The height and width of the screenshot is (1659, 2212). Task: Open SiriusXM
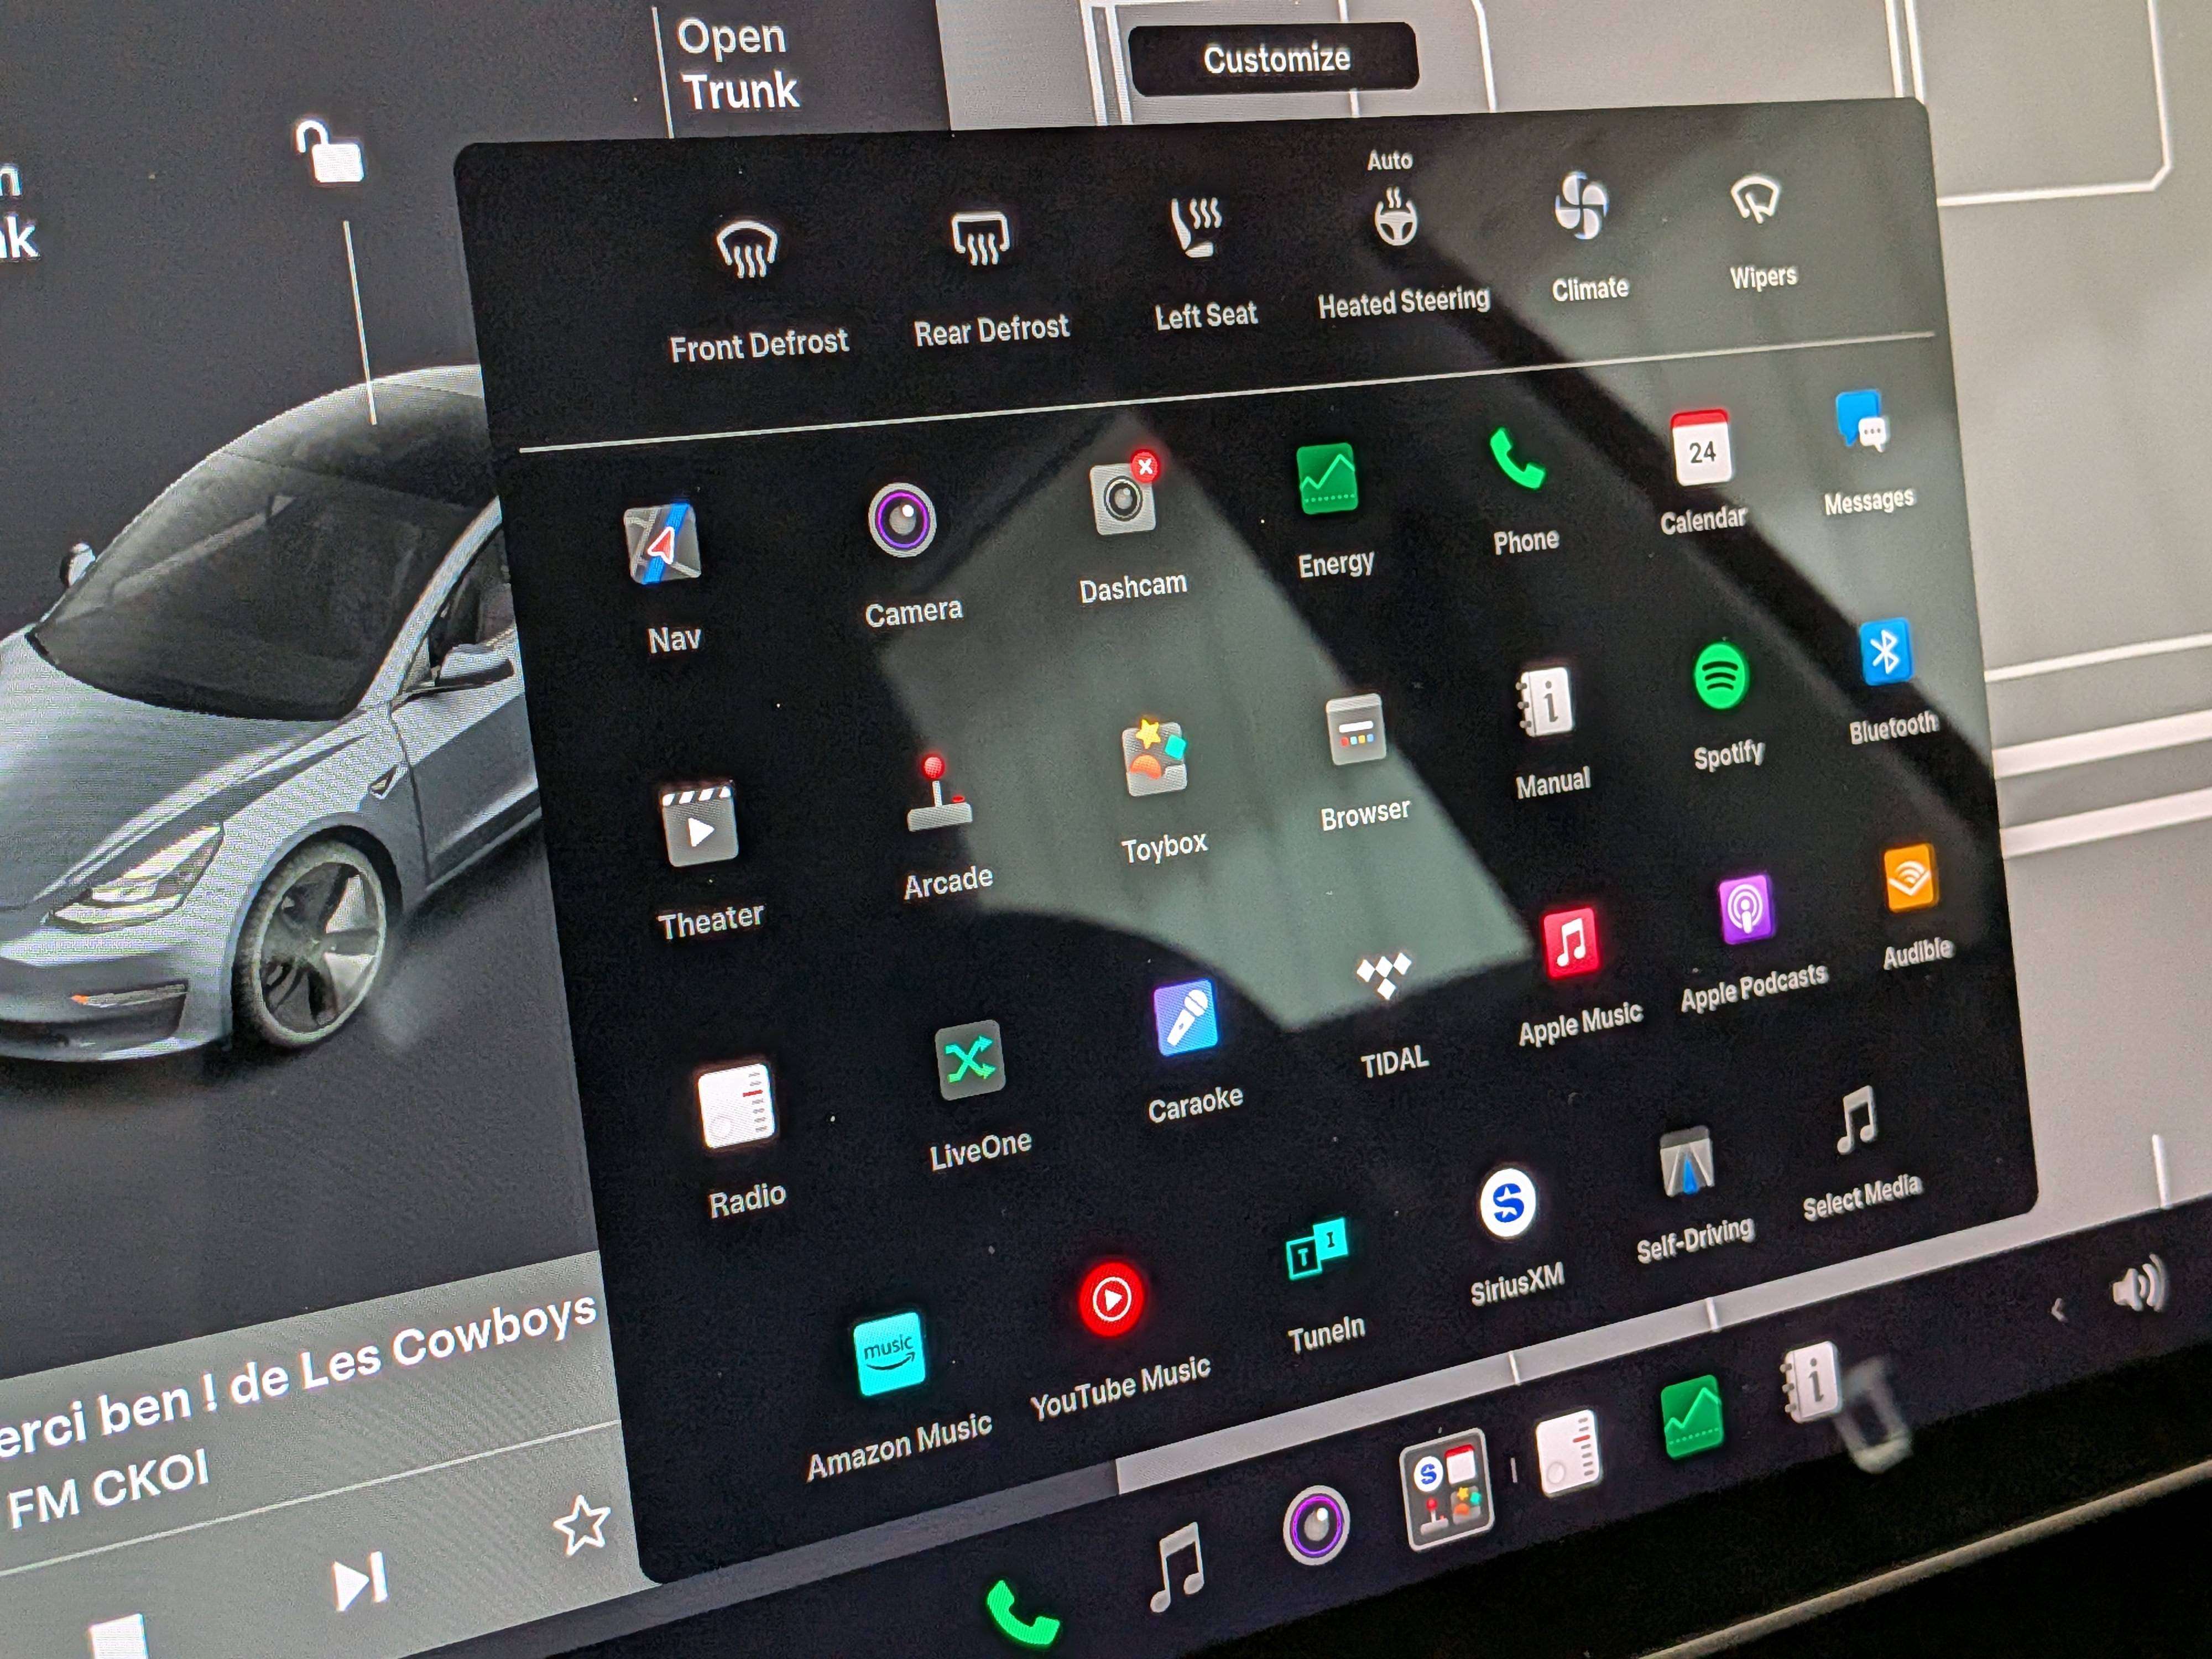pos(1507,1203)
